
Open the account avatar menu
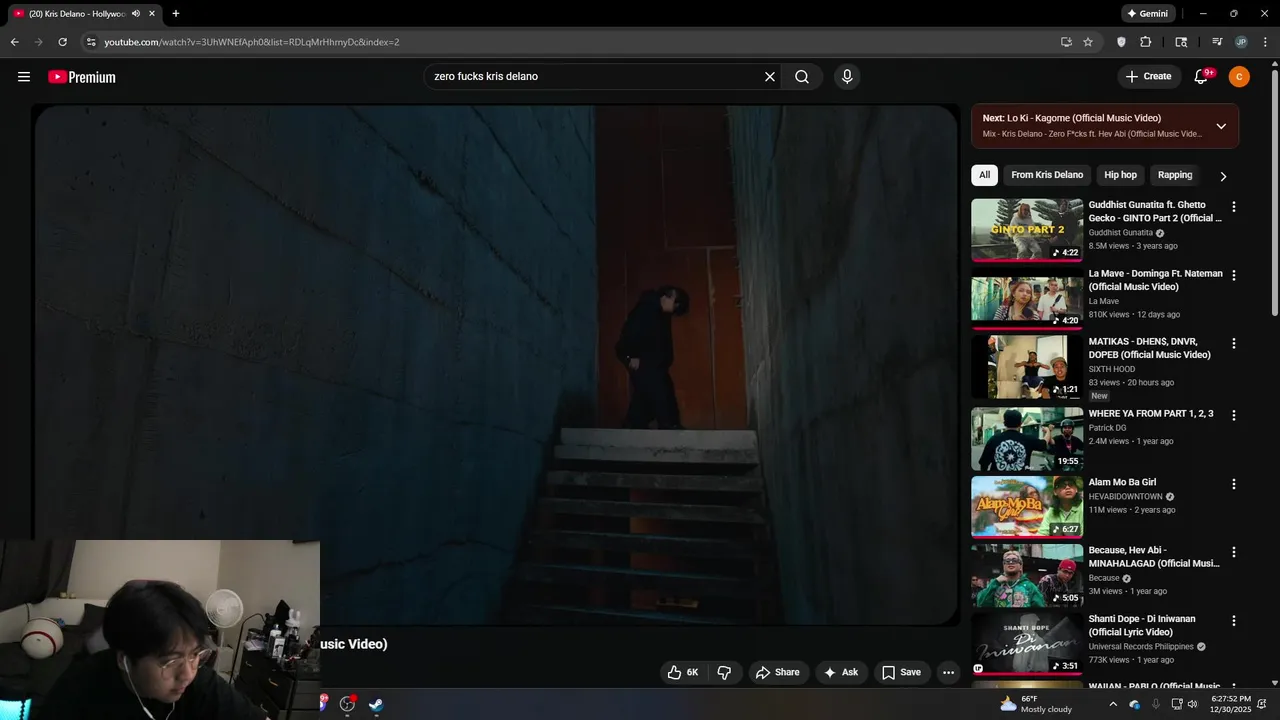coord(1239,77)
